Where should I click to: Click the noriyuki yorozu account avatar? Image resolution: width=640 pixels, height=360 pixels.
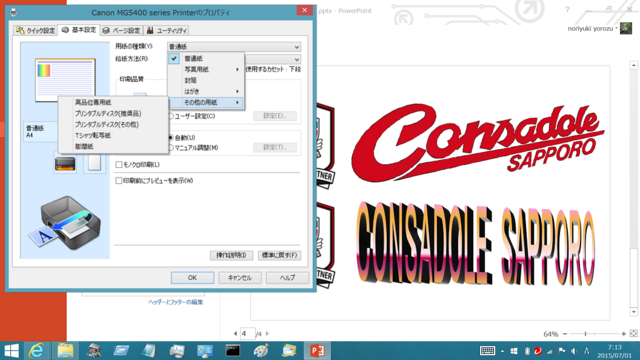coord(626,28)
